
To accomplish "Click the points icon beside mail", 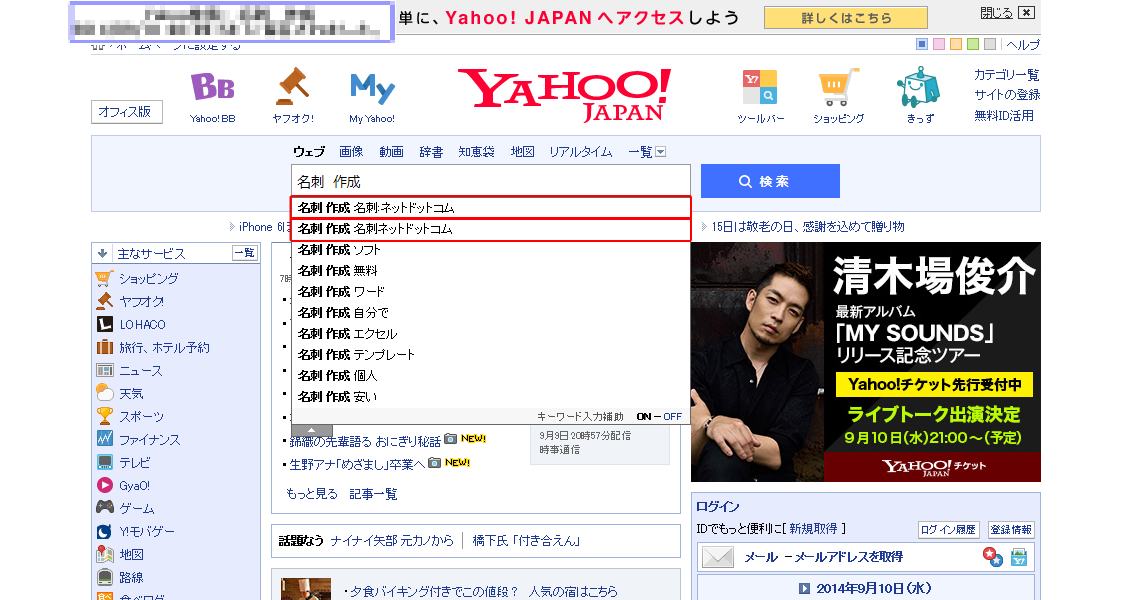I will click(992, 557).
